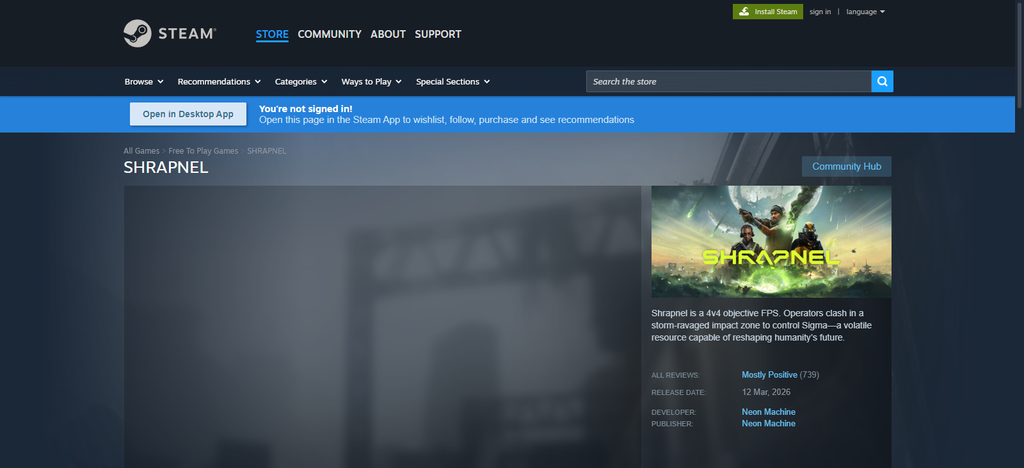Screen dimensions: 1024x468
Task: Expand the Categories menu
Action: click(301, 82)
